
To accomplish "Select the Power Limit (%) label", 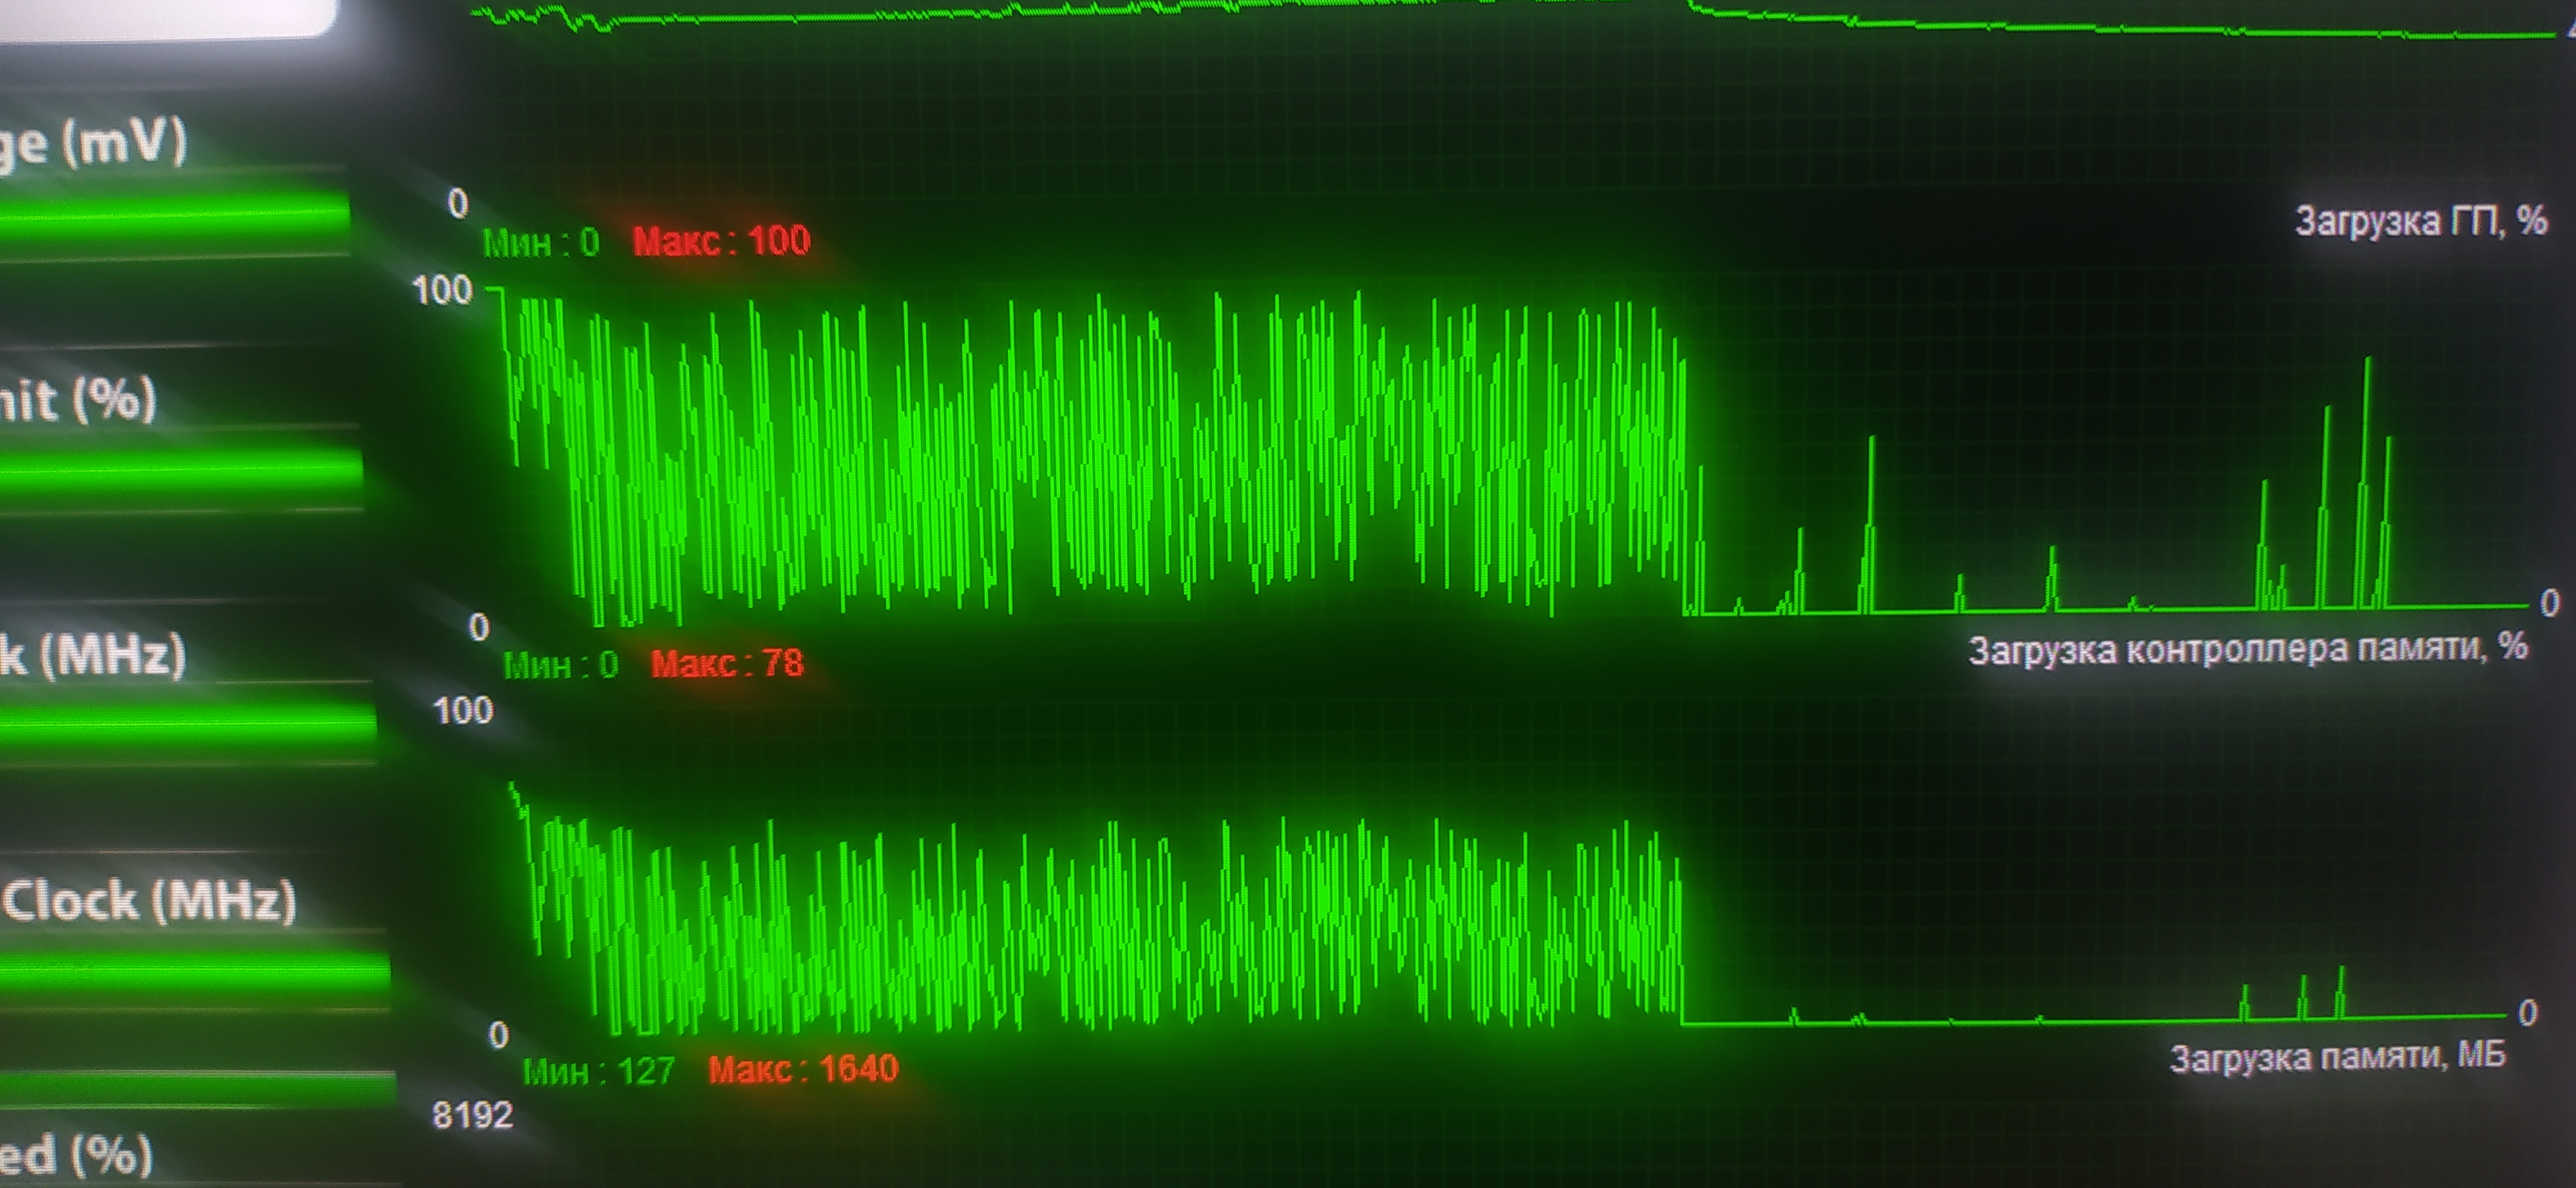I will 78,399.
